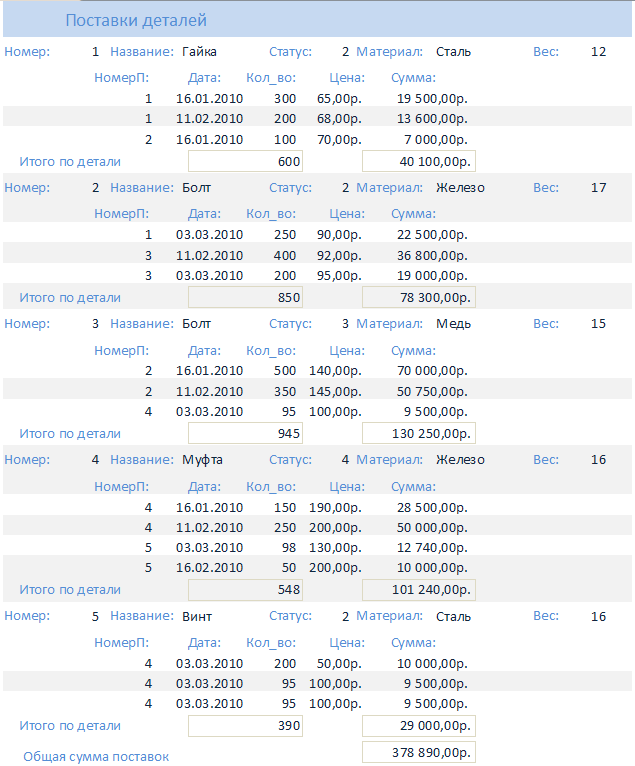Click the total sum field 130 250,00р.
This screenshot has width=635, height=766.
pos(418,433)
